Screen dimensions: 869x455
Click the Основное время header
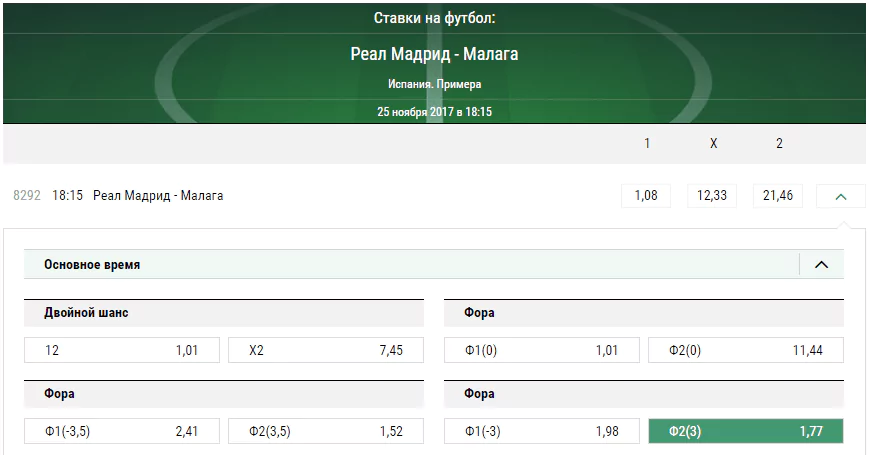92,265
